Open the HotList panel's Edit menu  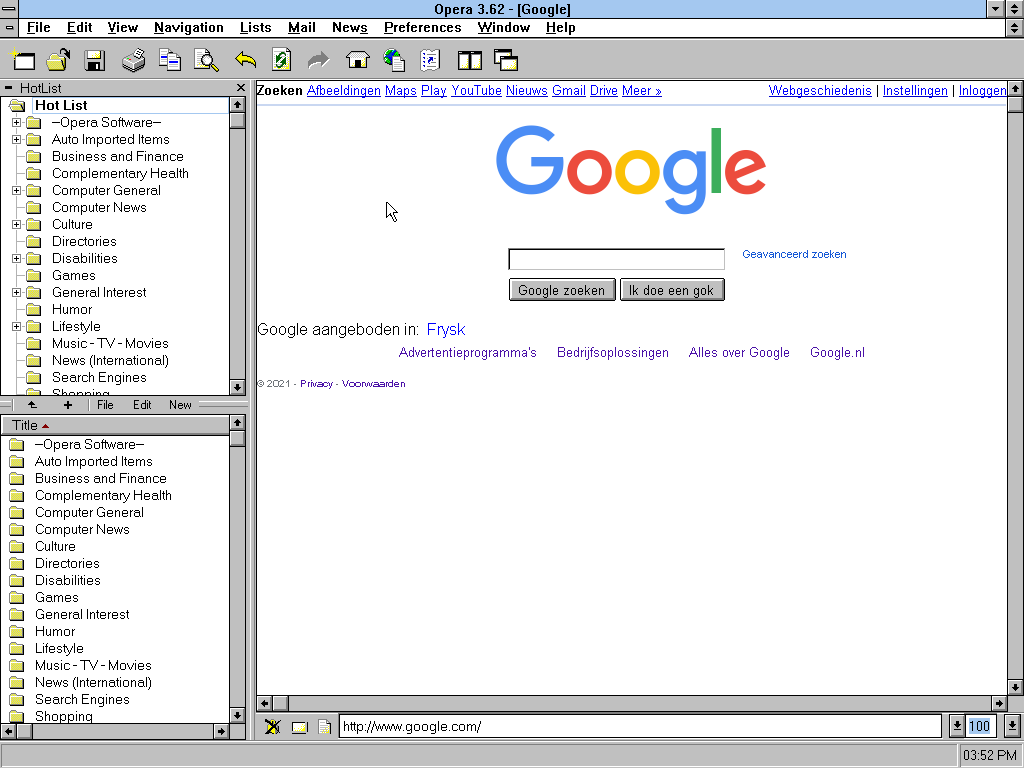142,405
